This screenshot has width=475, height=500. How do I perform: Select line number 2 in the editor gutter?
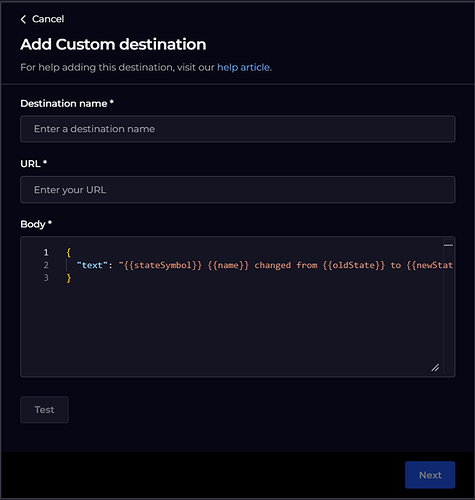coord(46,265)
